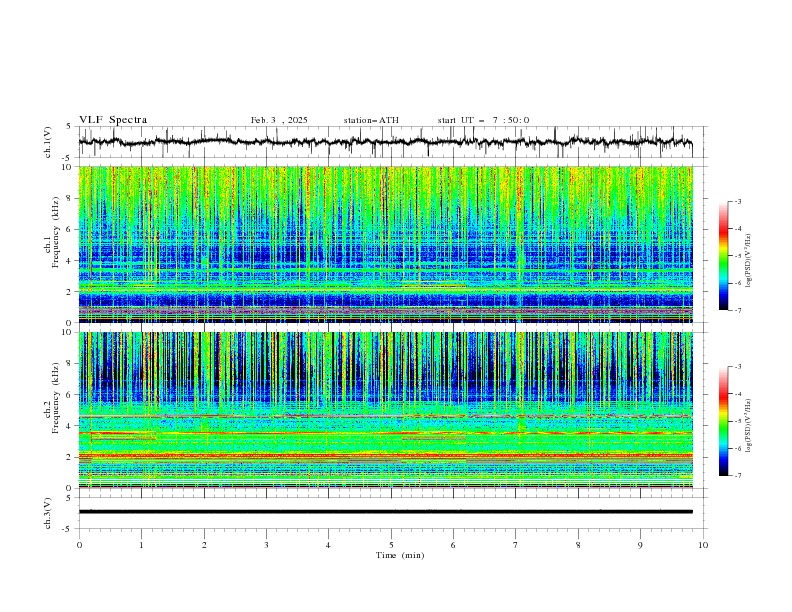Screen dimensions: 792x612
Task: Click the ch.3 voltage trace black band
Action: pos(385,512)
